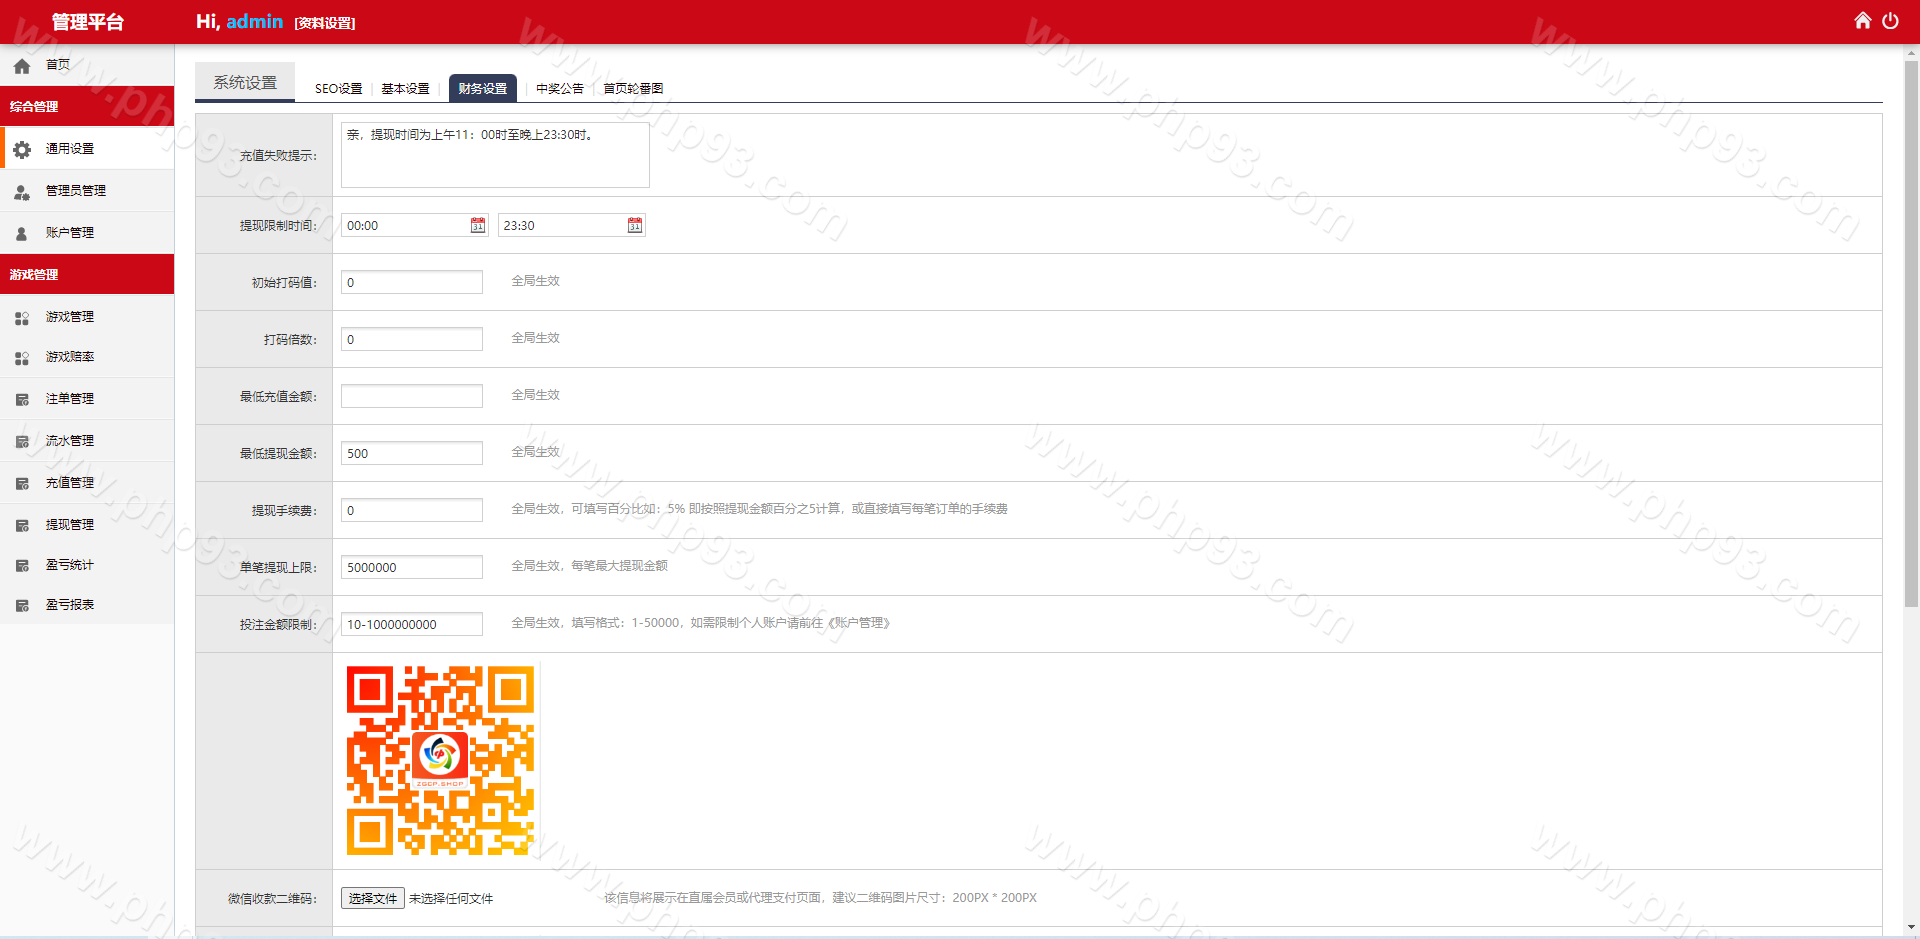The image size is (1920, 939).
Task: Click the gear icon beside 通用设置
Action: point(22,149)
